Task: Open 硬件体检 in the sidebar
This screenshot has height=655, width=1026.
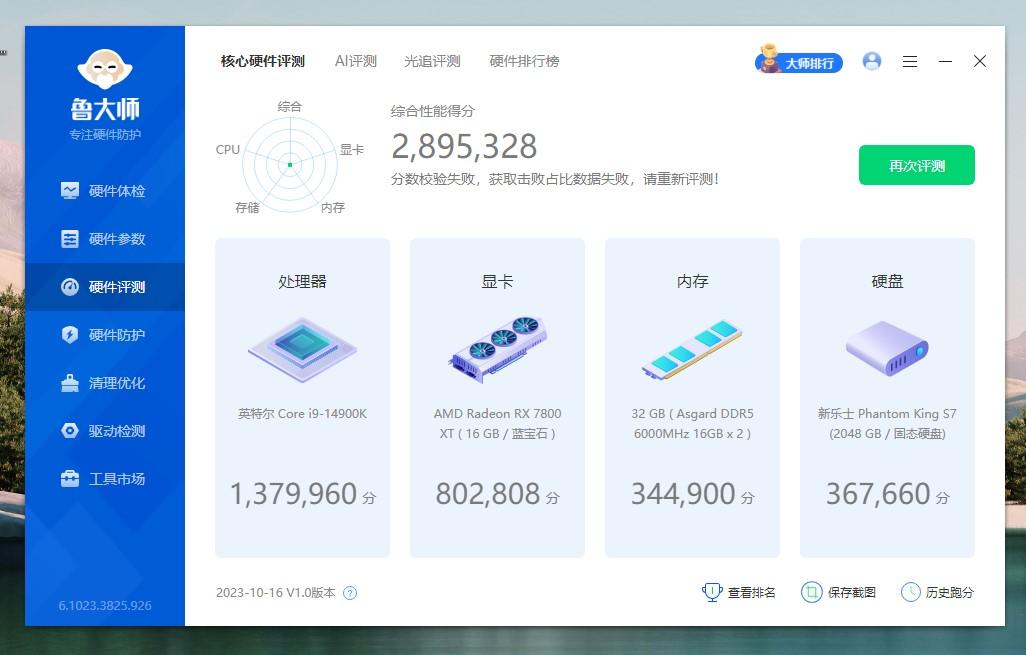Action: 105,191
